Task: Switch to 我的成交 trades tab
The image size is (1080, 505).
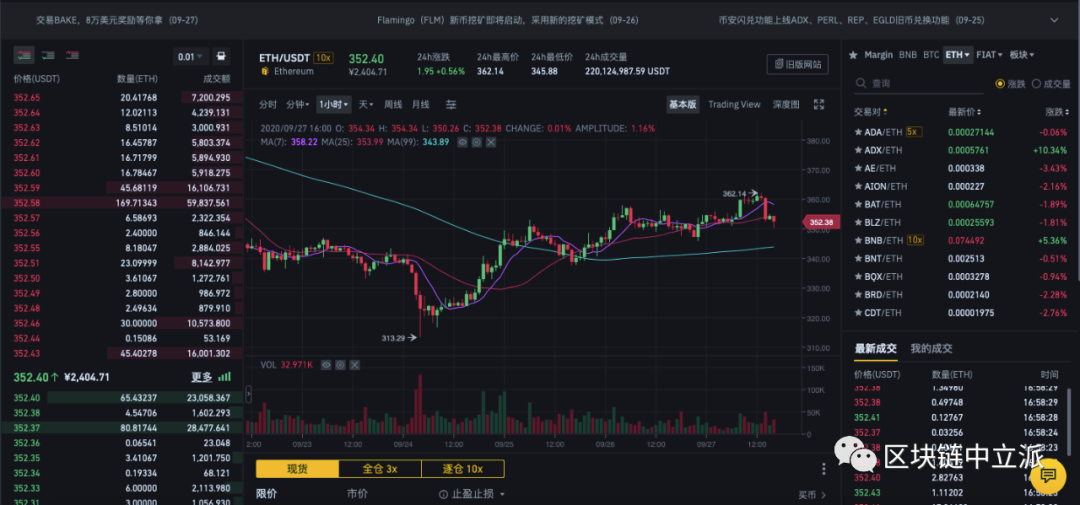Action: pyautogui.click(x=931, y=348)
